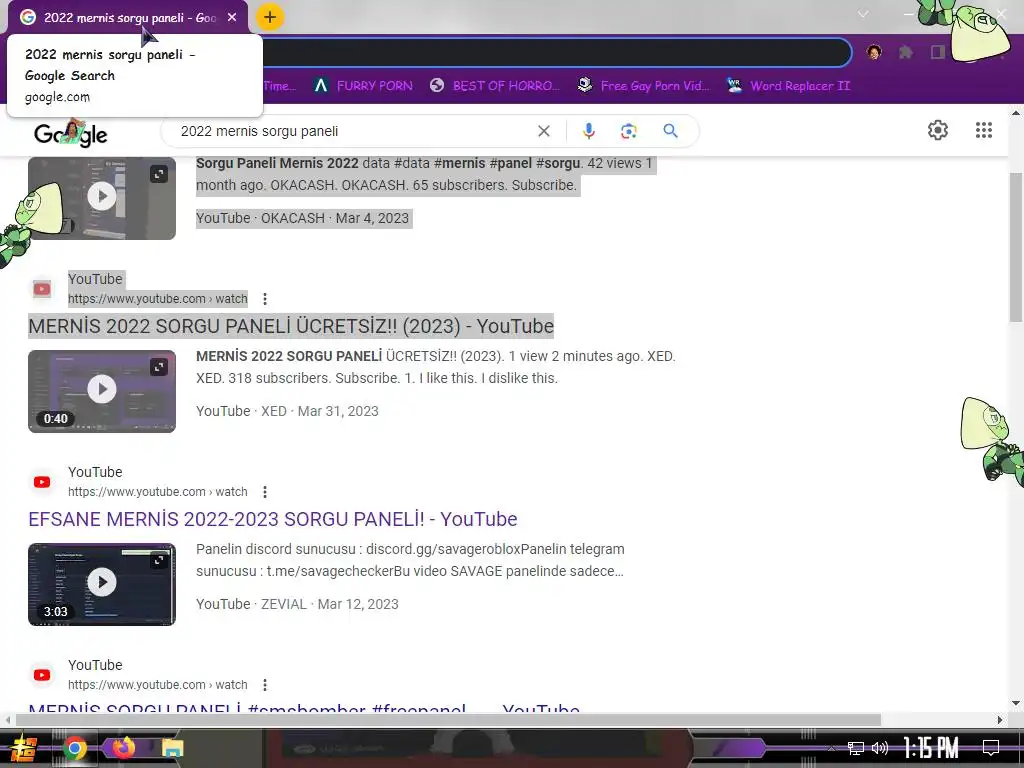Play the 0:40 XED video thumbnail
This screenshot has height=768, width=1024.
pyautogui.click(x=102, y=389)
